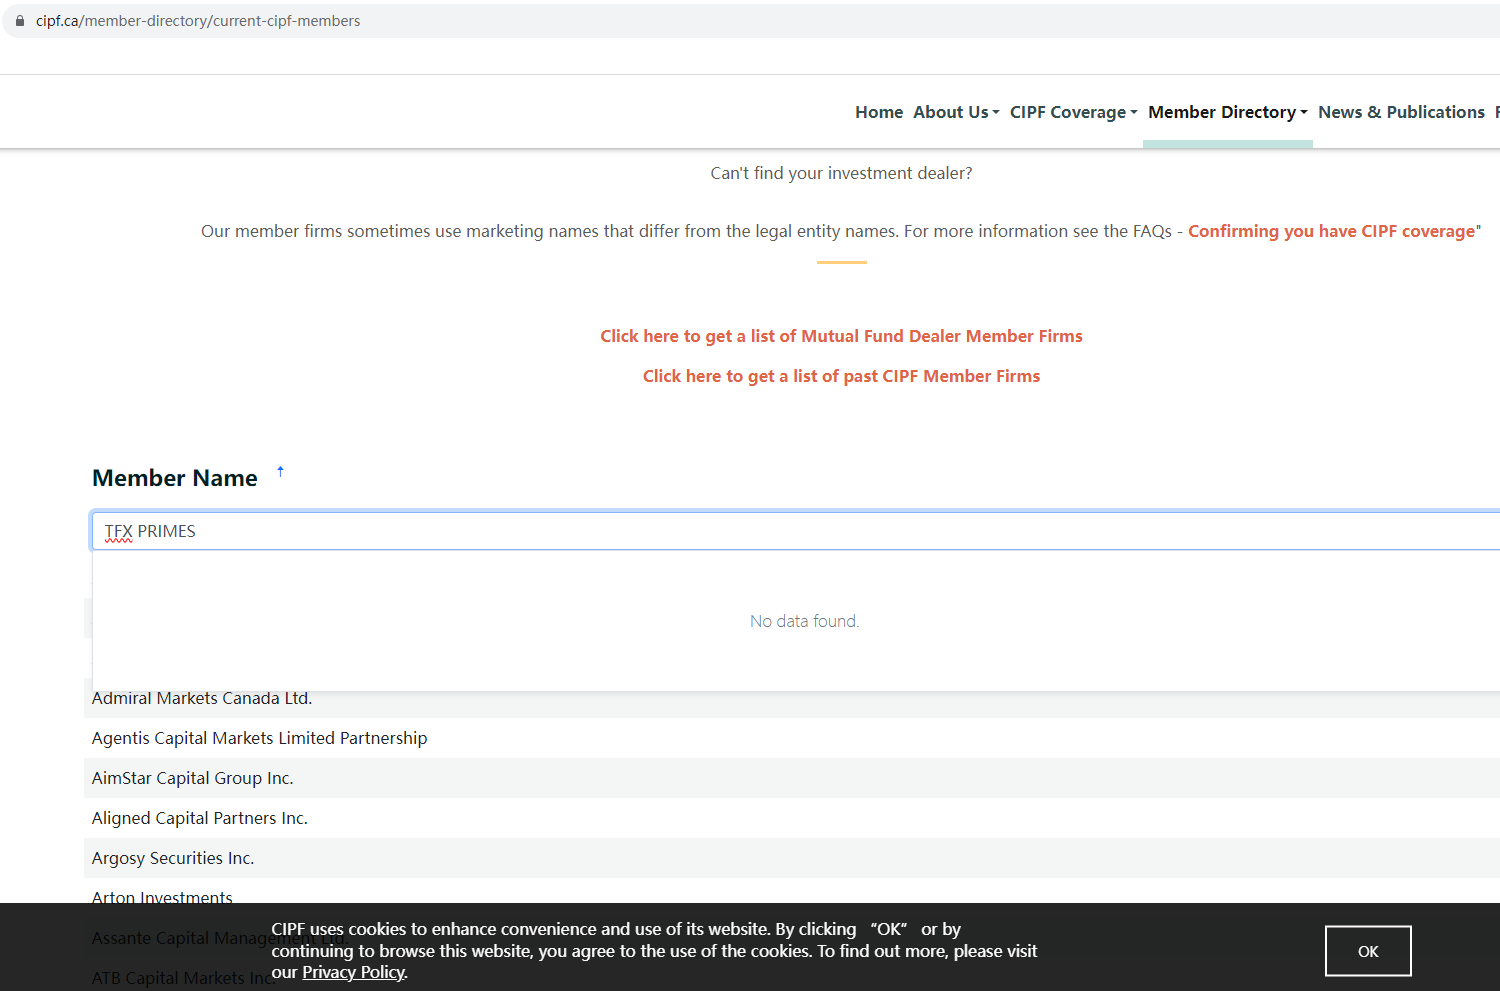
Task: Open the Home menu item
Action: (879, 112)
